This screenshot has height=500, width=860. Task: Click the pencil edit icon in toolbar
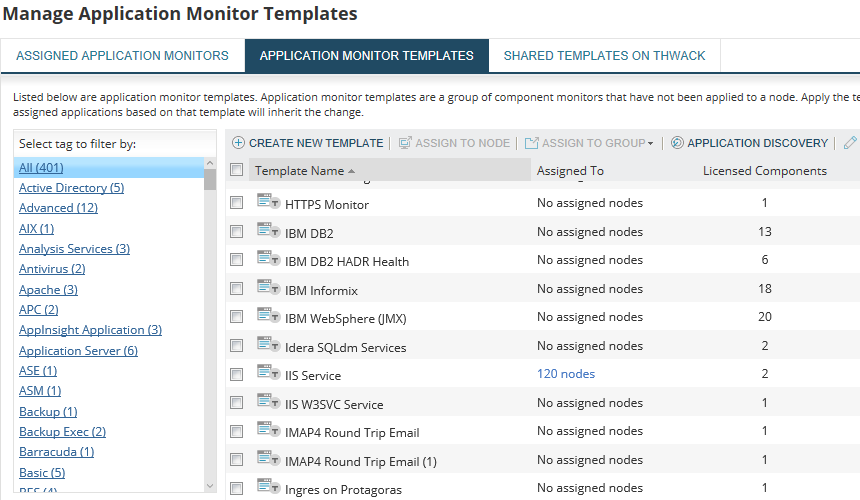click(850, 143)
